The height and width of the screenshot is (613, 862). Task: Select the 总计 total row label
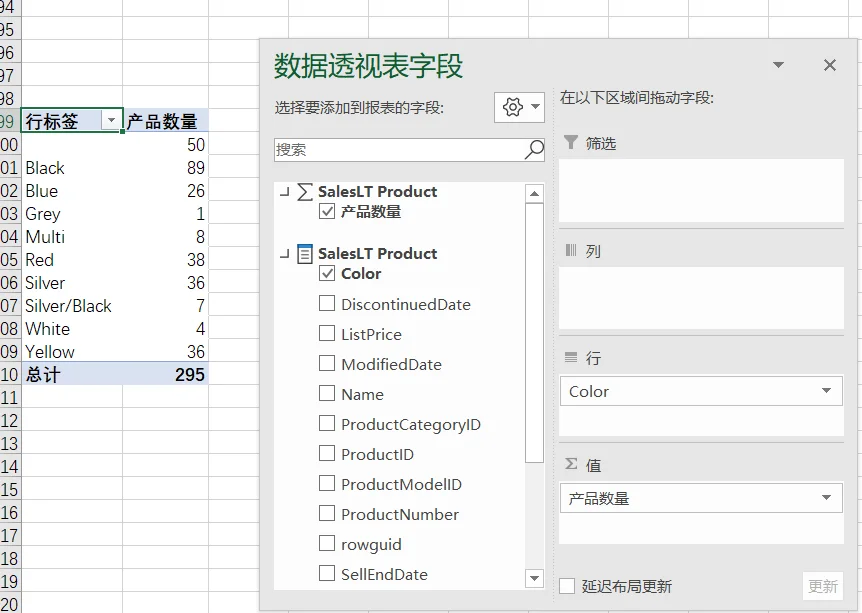tap(72, 375)
